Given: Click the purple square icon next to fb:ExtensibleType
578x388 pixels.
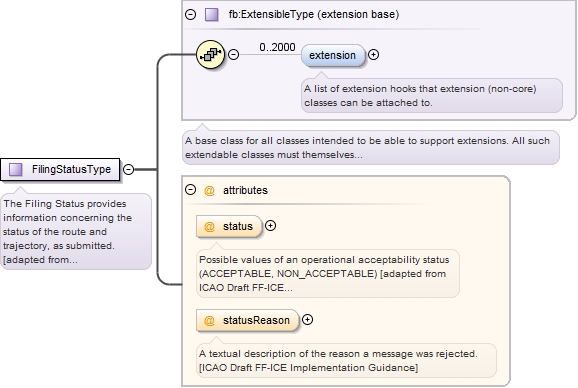Looking at the screenshot, I should [x=212, y=15].
